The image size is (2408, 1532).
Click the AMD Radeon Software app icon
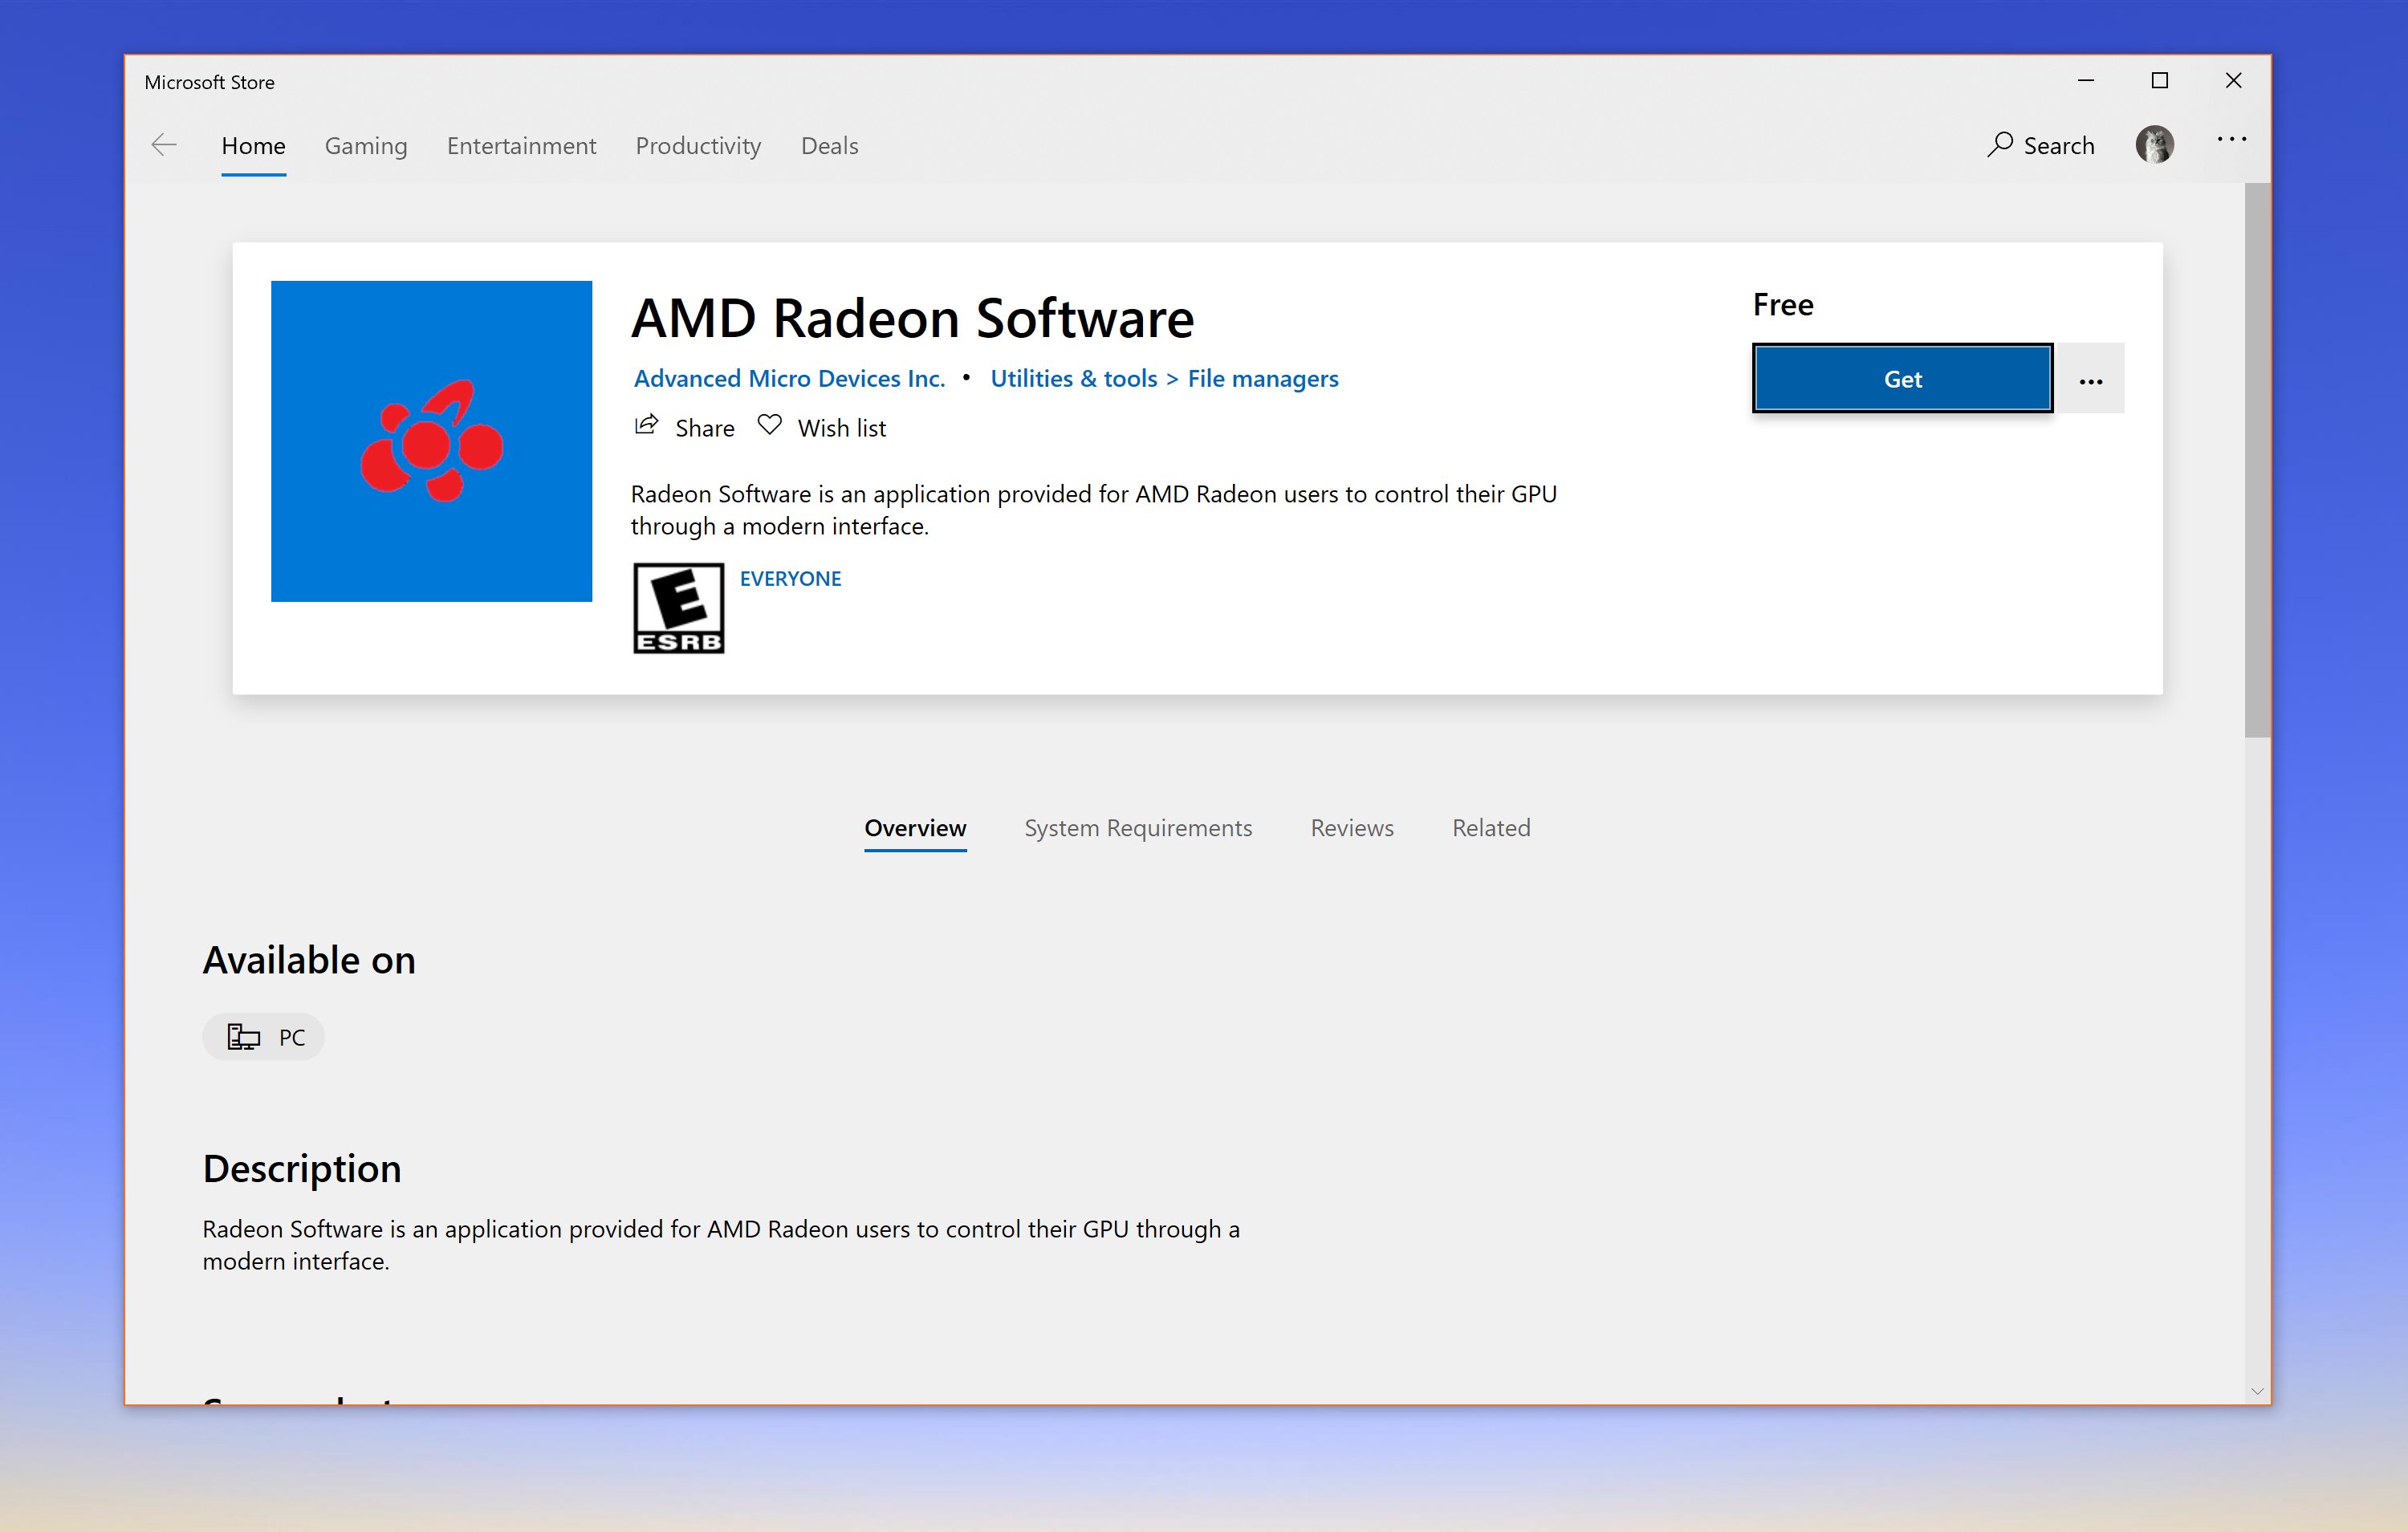[x=431, y=441]
